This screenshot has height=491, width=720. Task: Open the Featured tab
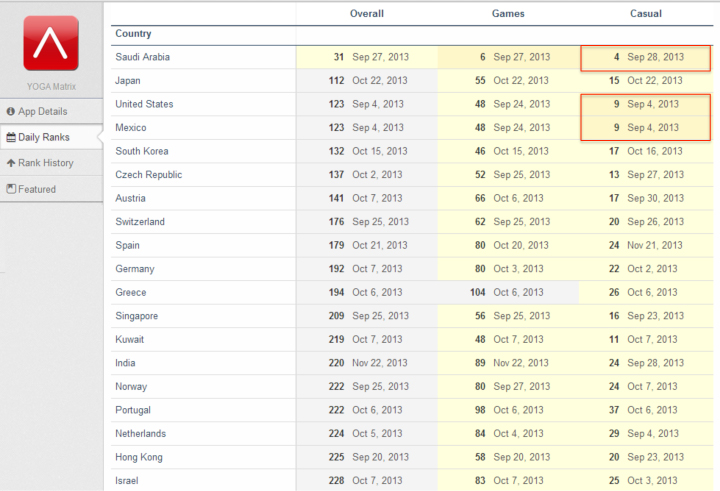click(51, 189)
